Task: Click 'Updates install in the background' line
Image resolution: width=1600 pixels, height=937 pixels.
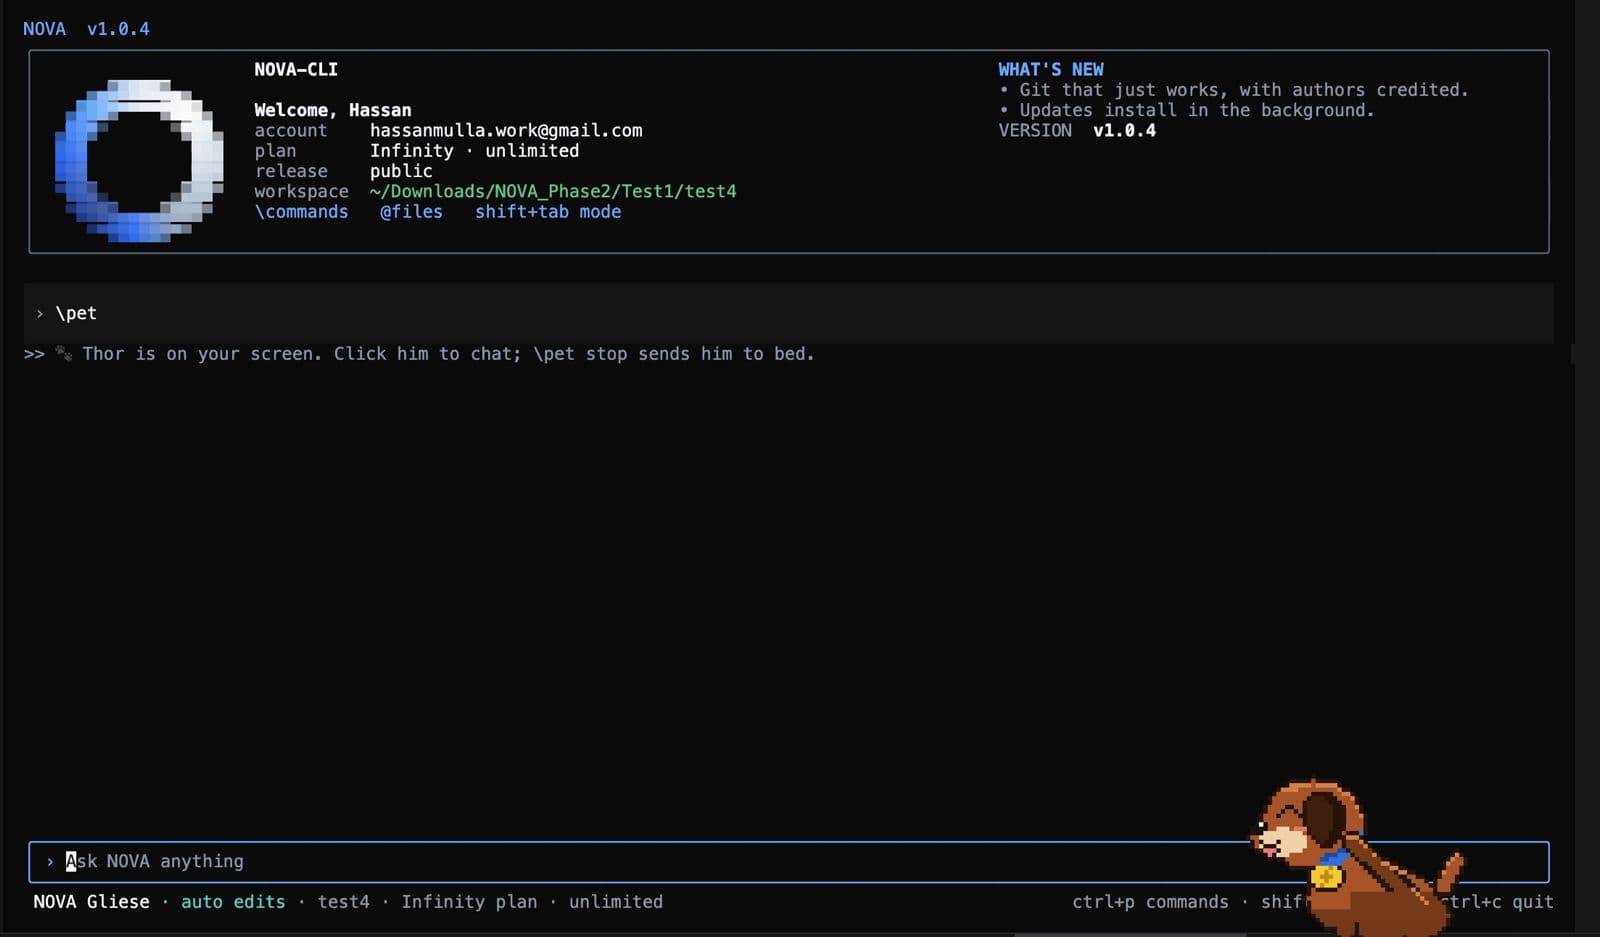Action: tap(1186, 110)
